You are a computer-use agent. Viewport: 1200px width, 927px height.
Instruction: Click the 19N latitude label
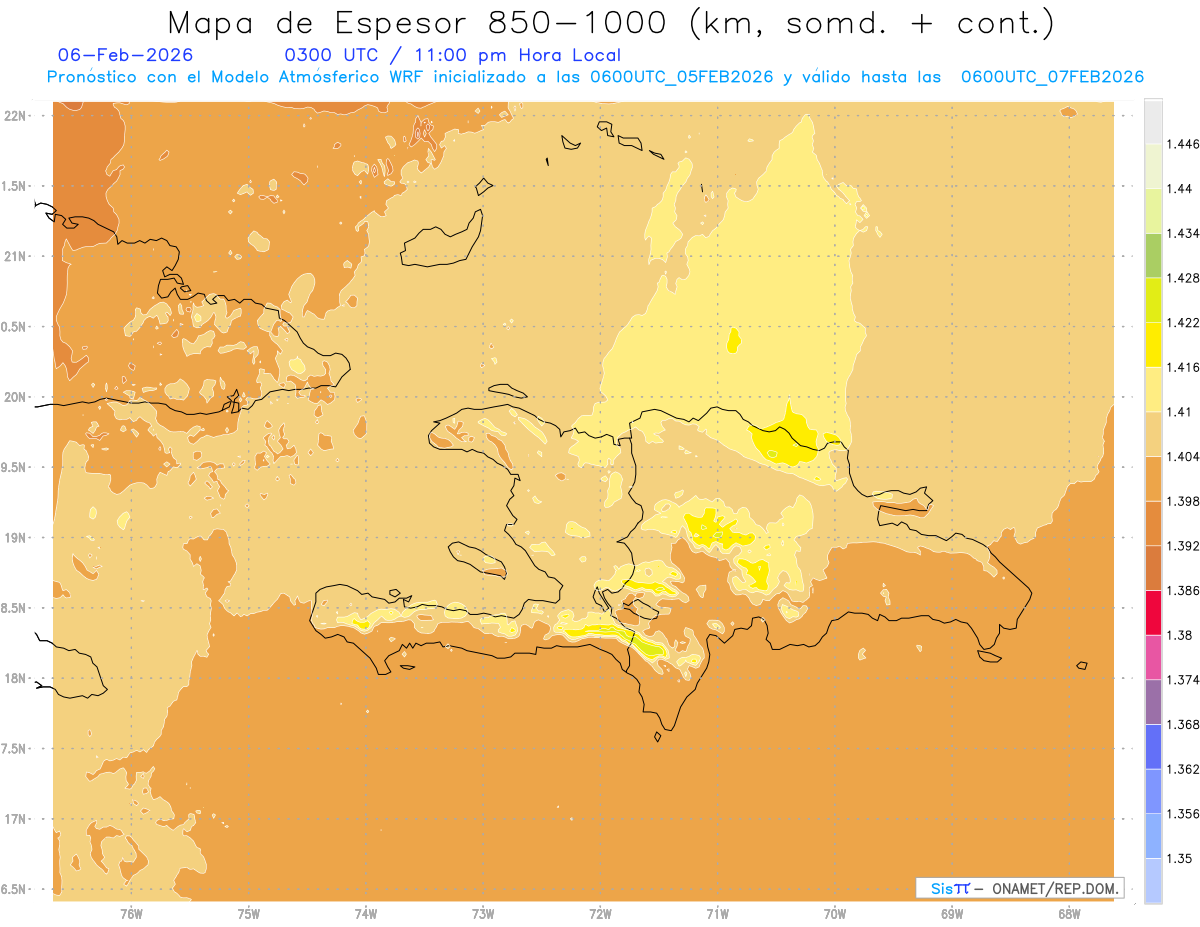click(17, 538)
